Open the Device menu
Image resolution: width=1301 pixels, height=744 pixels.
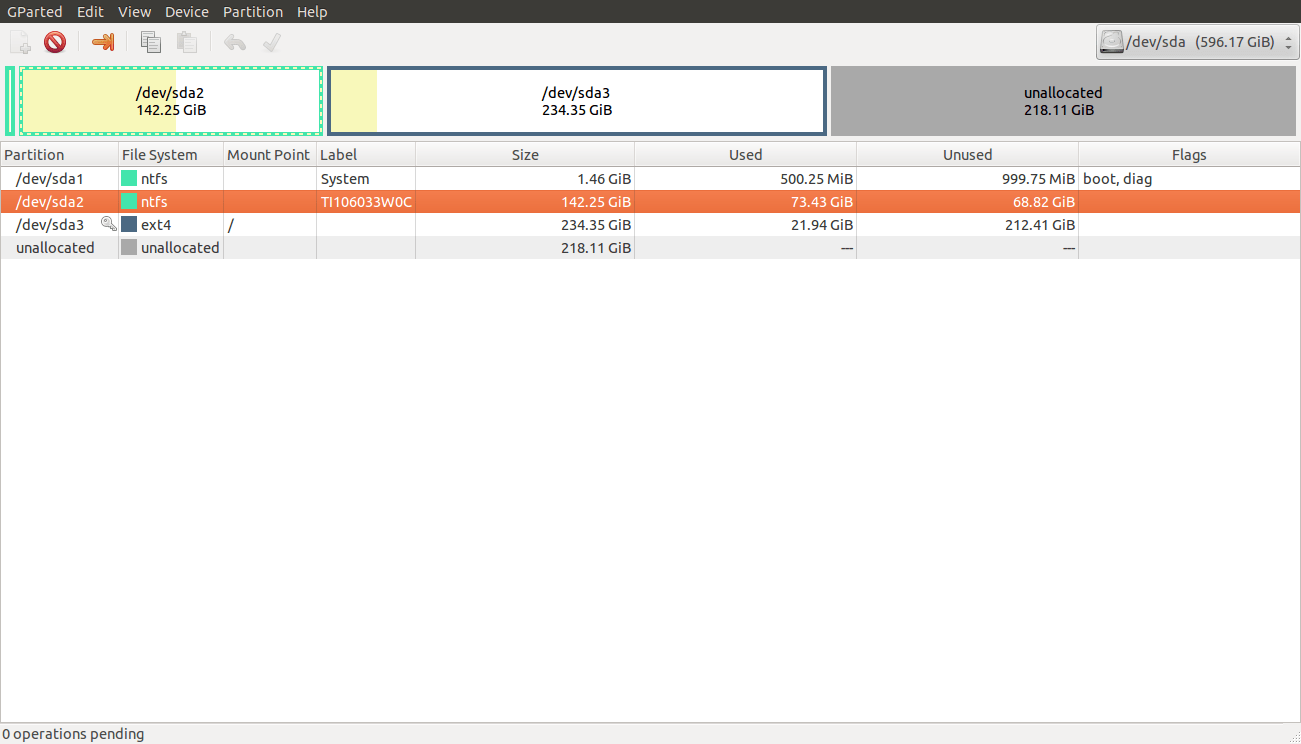[186, 11]
